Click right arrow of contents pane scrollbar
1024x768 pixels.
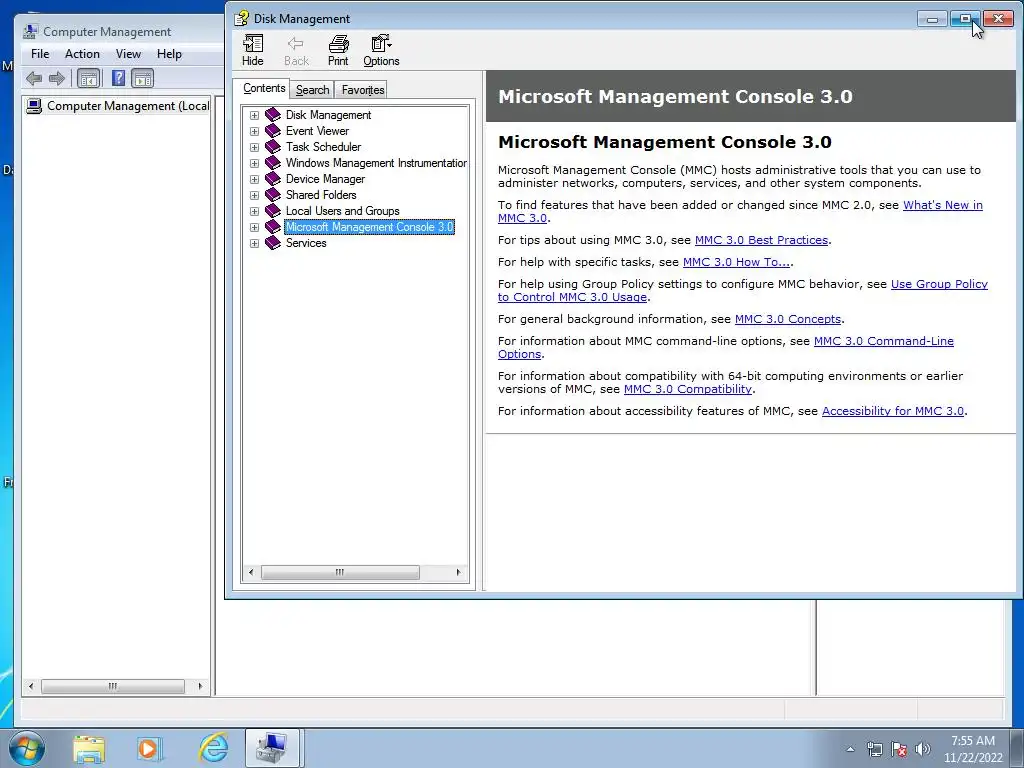coord(458,573)
